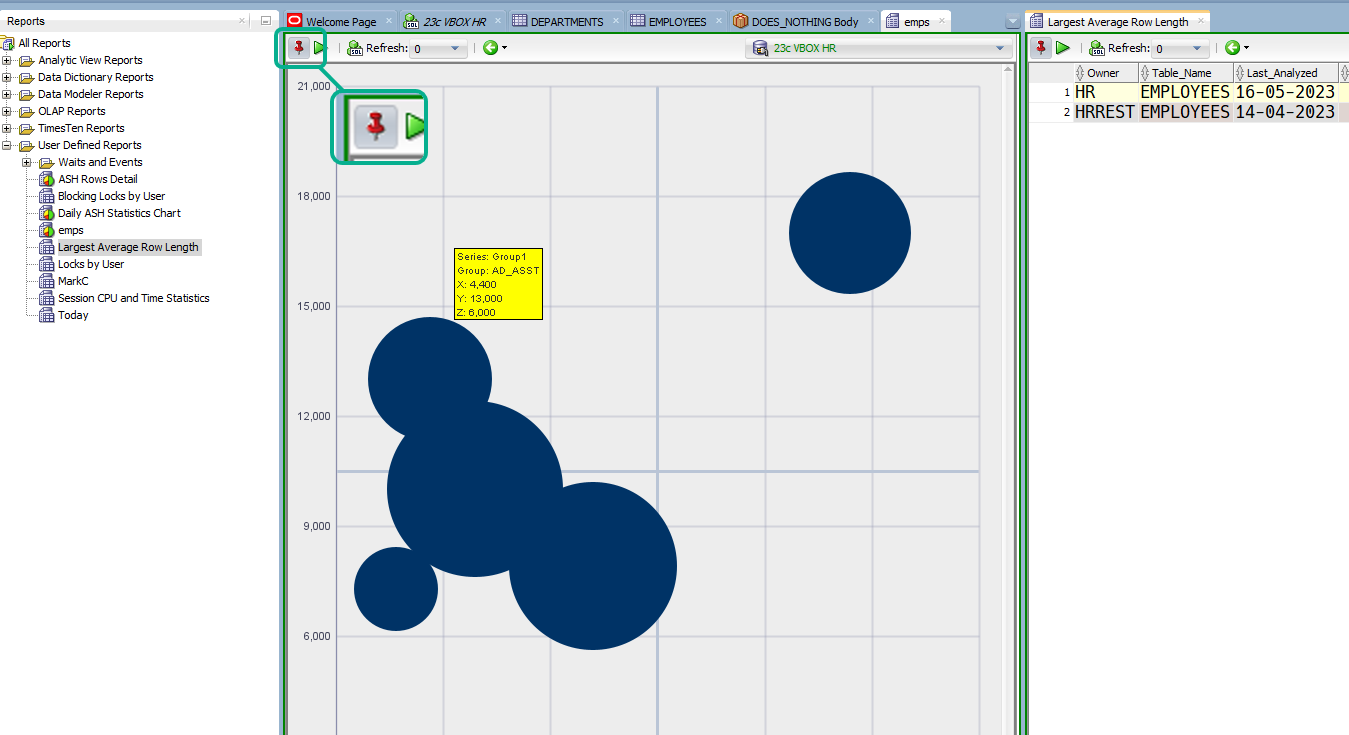Collapse the User Defined Reports folder
The width and height of the screenshot is (1349, 735).
pyautogui.click(x=7, y=145)
